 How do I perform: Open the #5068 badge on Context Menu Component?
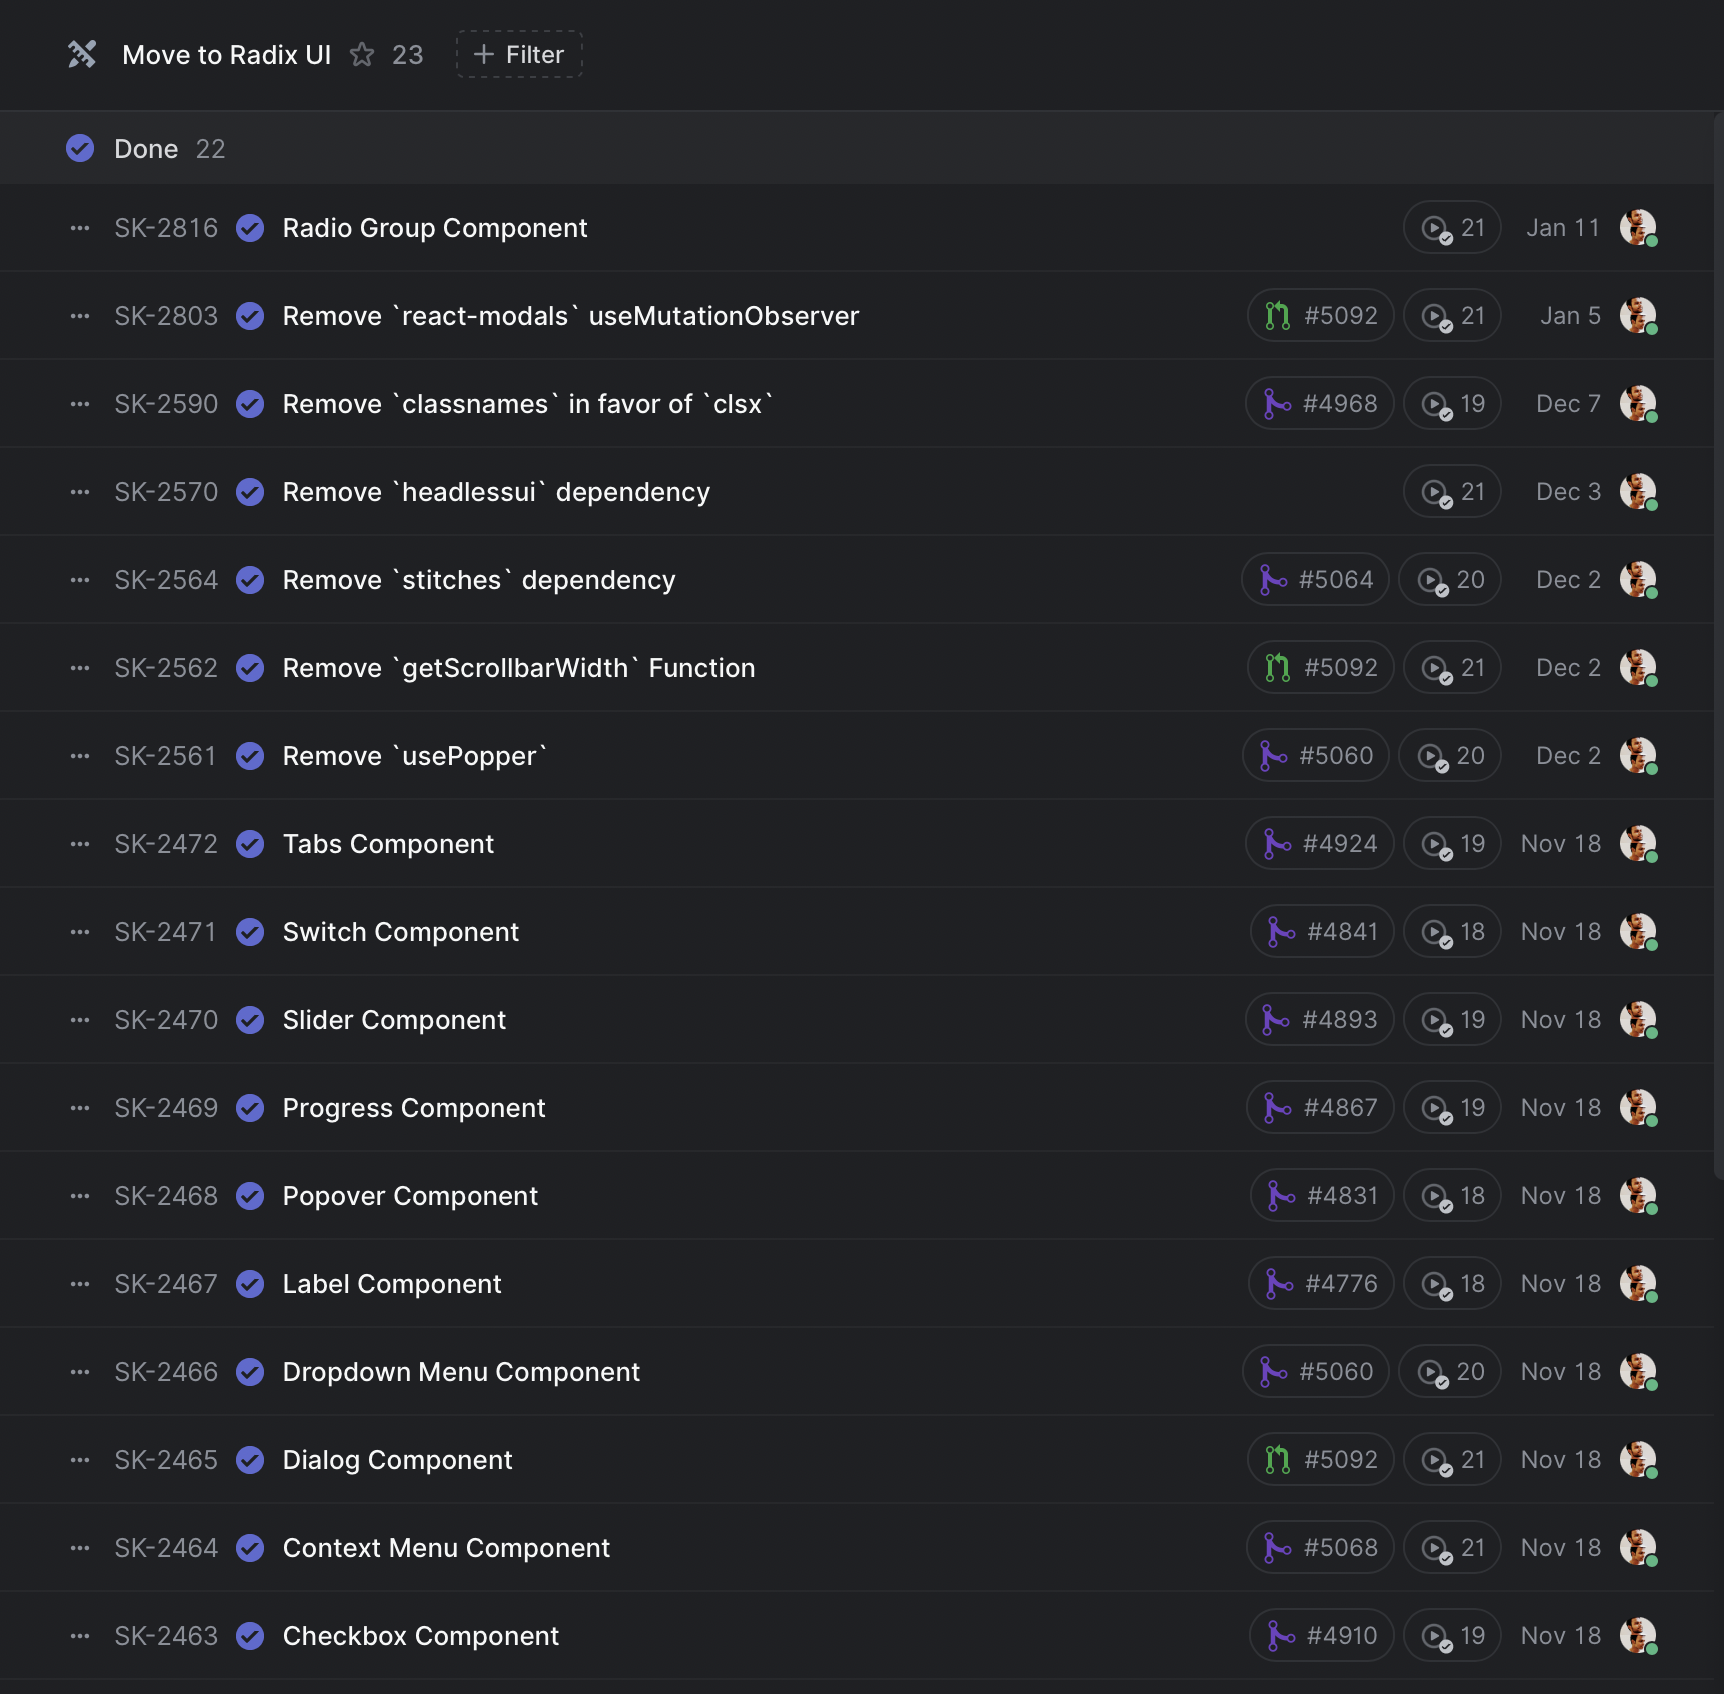click(1319, 1548)
